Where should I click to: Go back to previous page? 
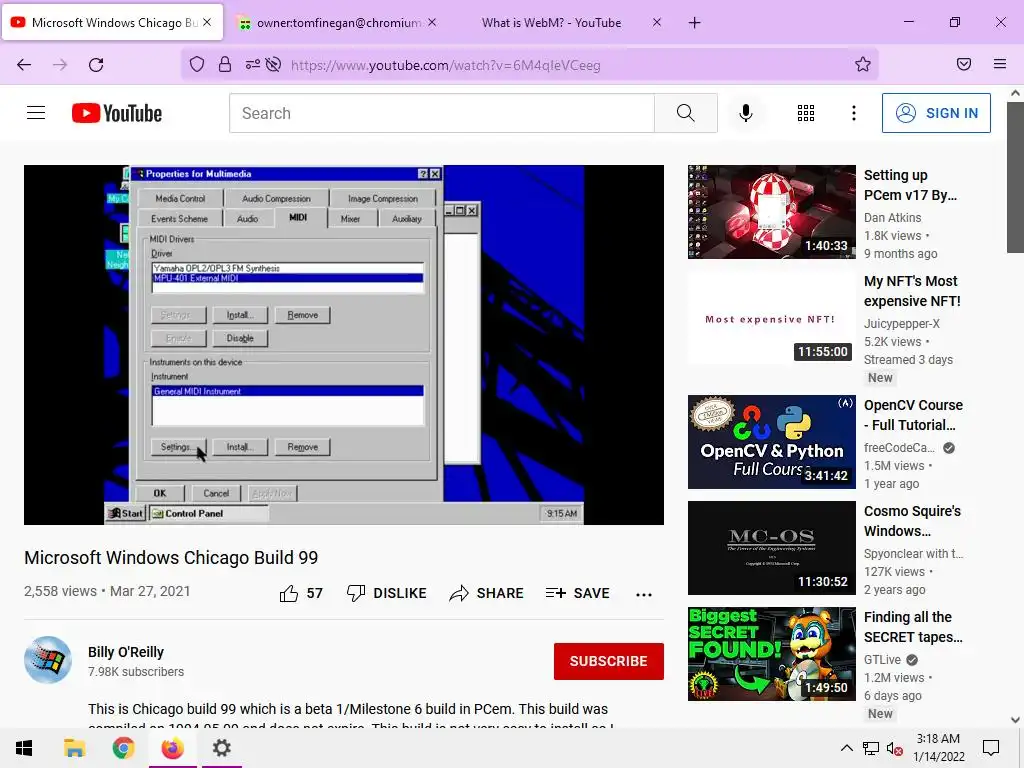pyautogui.click(x=24, y=65)
